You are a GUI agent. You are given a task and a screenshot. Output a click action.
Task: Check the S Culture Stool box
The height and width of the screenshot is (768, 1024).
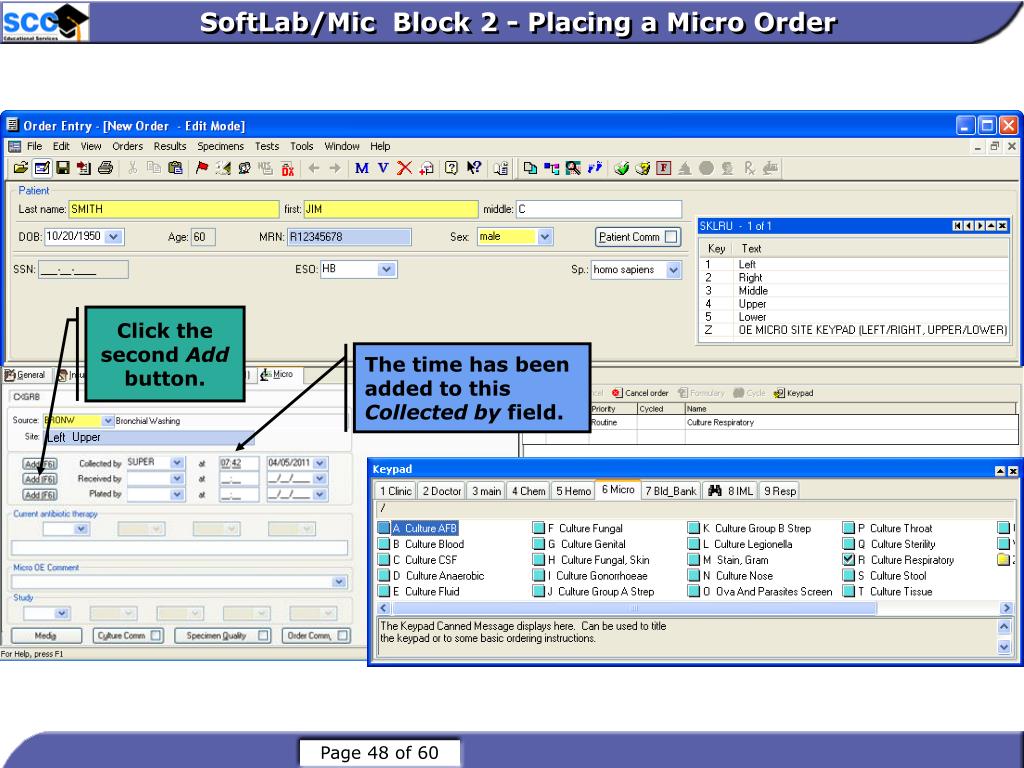point(848,575)
